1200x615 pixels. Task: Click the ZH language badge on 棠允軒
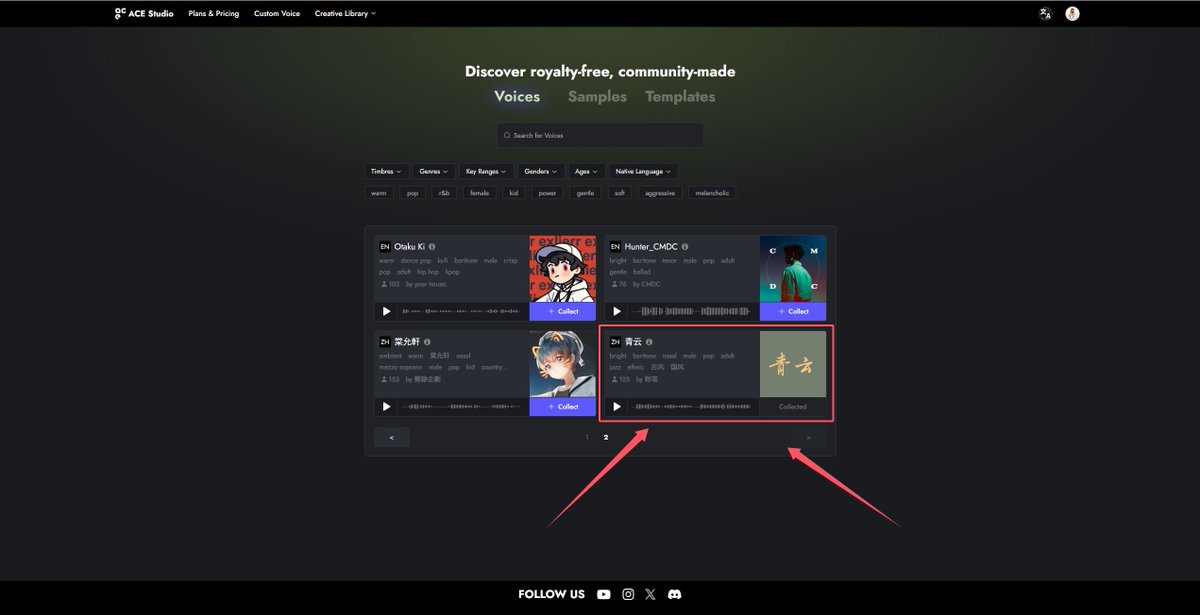385,342
